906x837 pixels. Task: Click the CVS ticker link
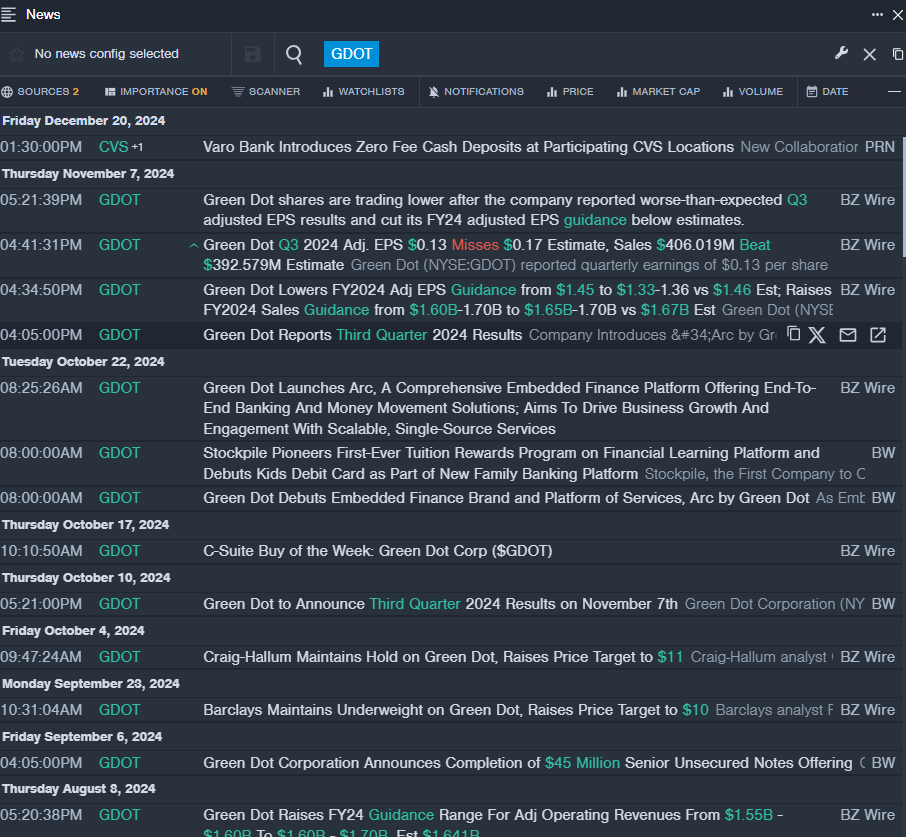(x=114, y=147)
